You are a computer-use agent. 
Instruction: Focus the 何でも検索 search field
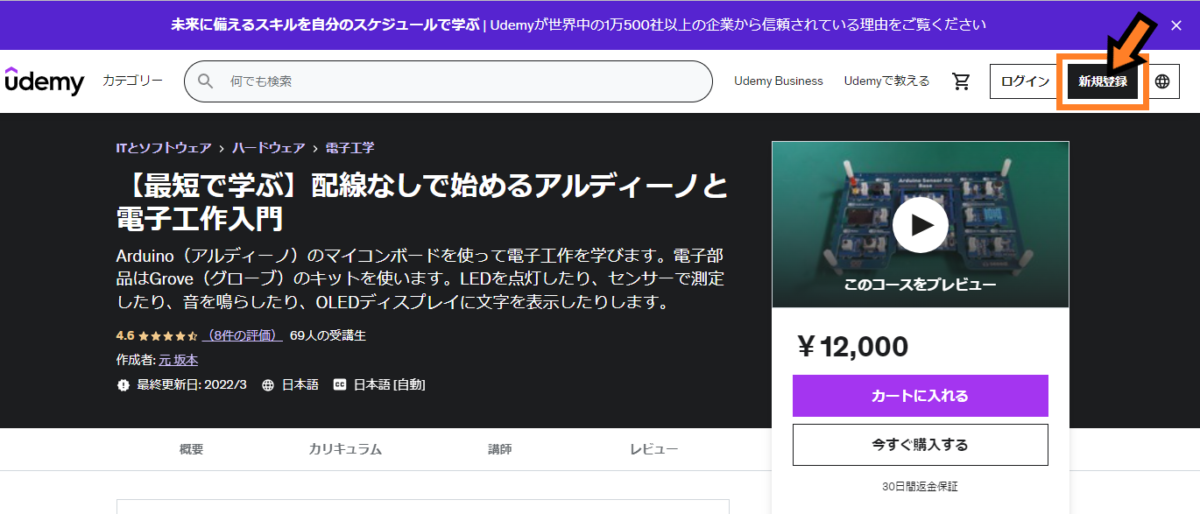[448, 81]
